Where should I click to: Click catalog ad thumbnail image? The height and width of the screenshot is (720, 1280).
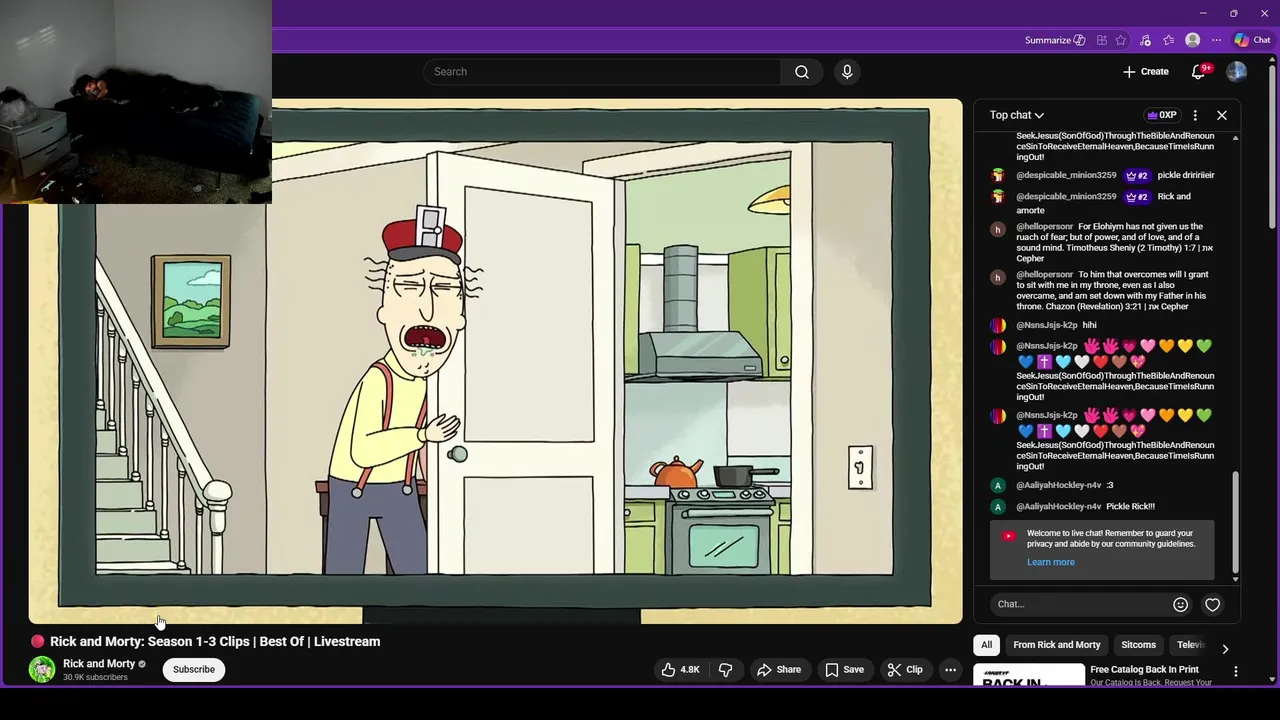coord(1028,675)
